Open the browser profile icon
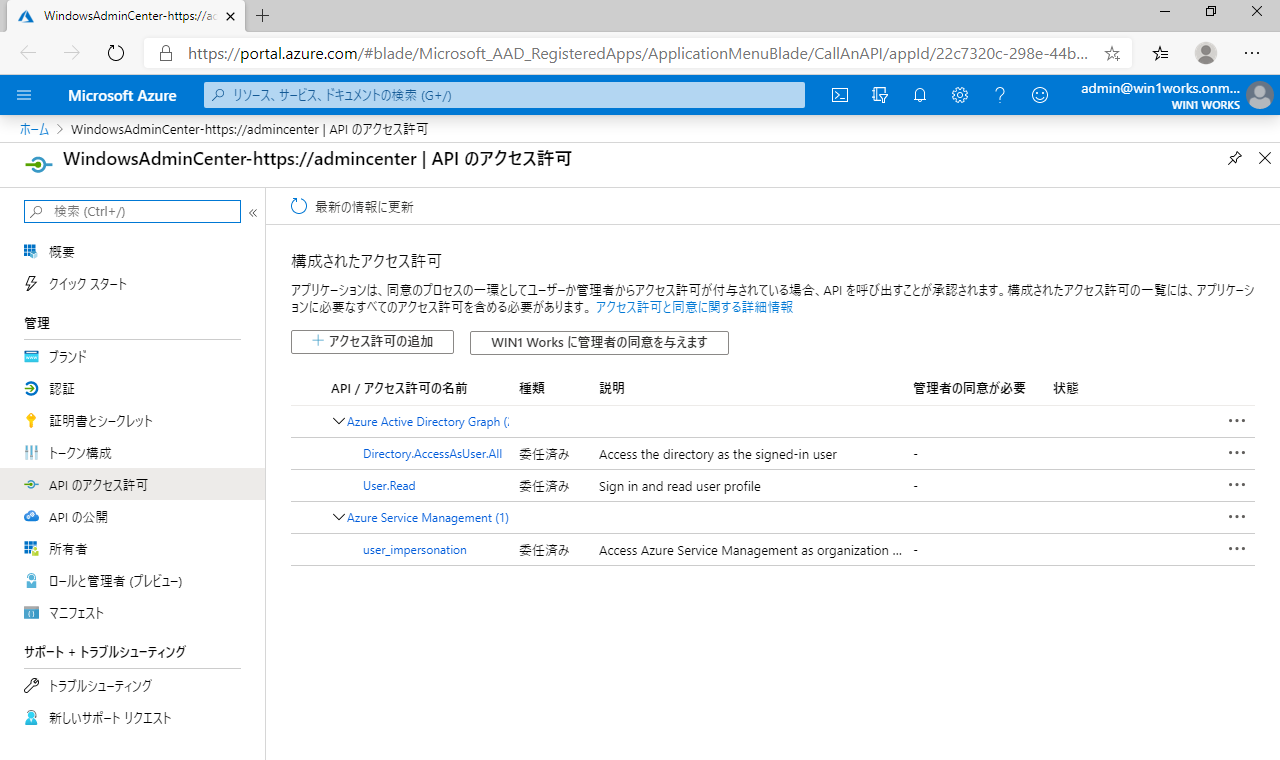 [1207, 53]
